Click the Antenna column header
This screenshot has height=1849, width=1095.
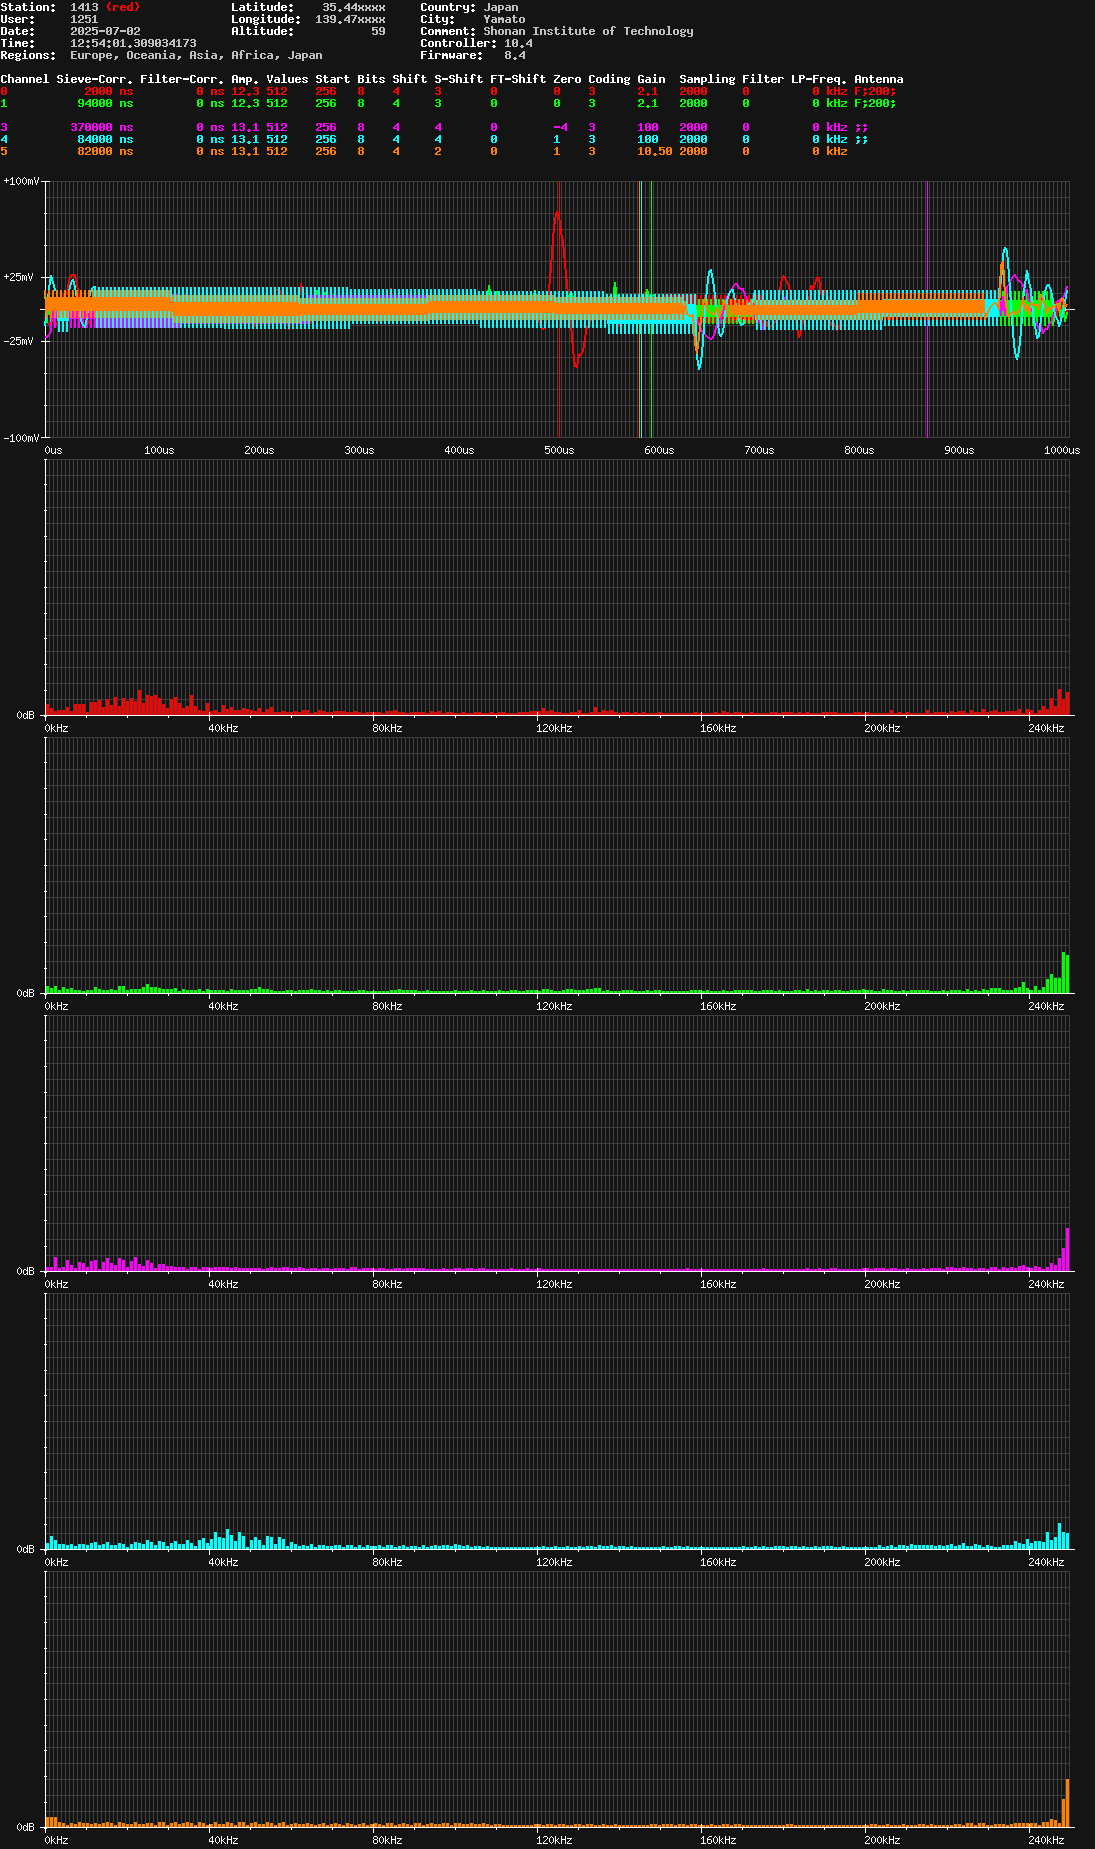click(878, 79)
